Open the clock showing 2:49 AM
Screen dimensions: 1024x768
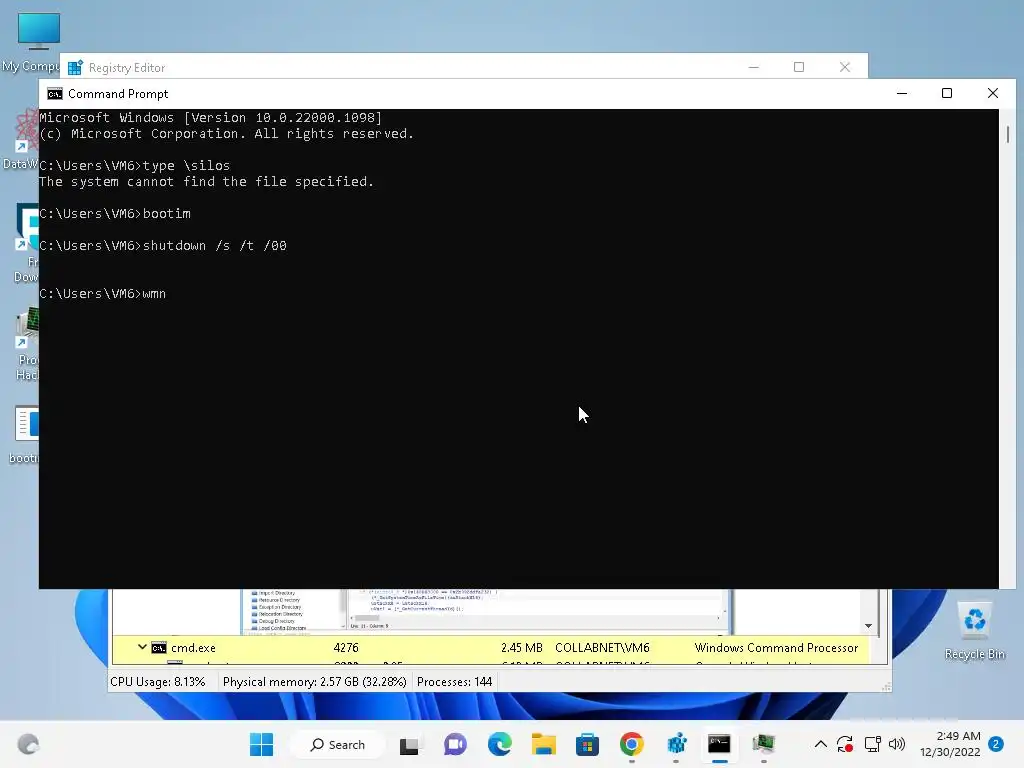[950, 744]
